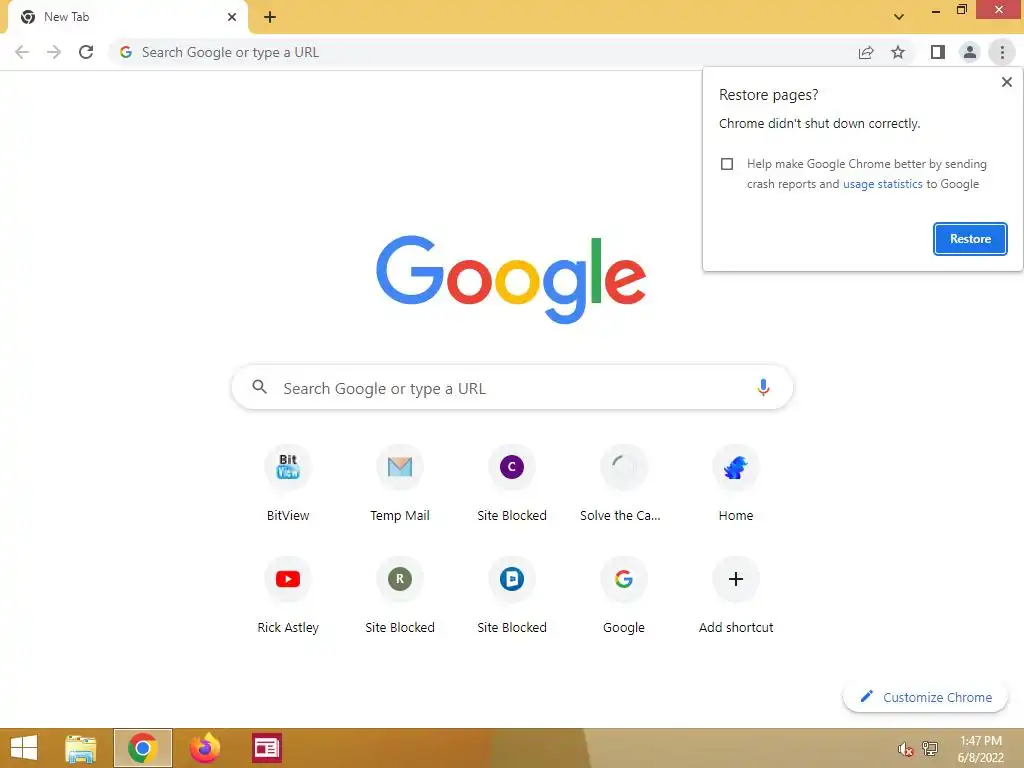Open a new tab with plus button
Viewport: 1024px width, 768px height.
(x=270, y=17)
